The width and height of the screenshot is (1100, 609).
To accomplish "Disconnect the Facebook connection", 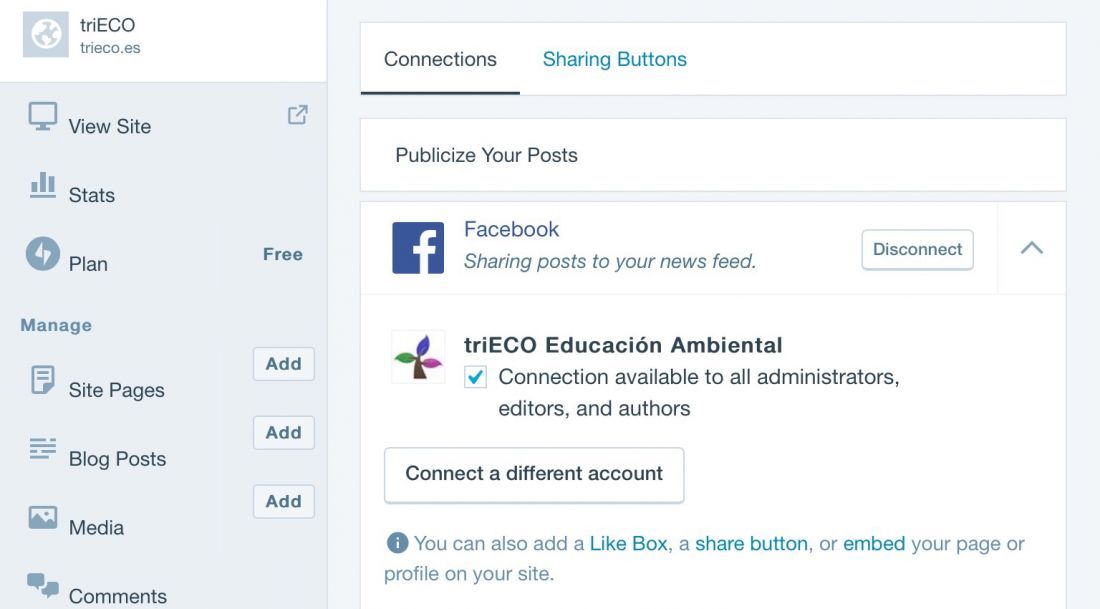I will tap(917, 249).
